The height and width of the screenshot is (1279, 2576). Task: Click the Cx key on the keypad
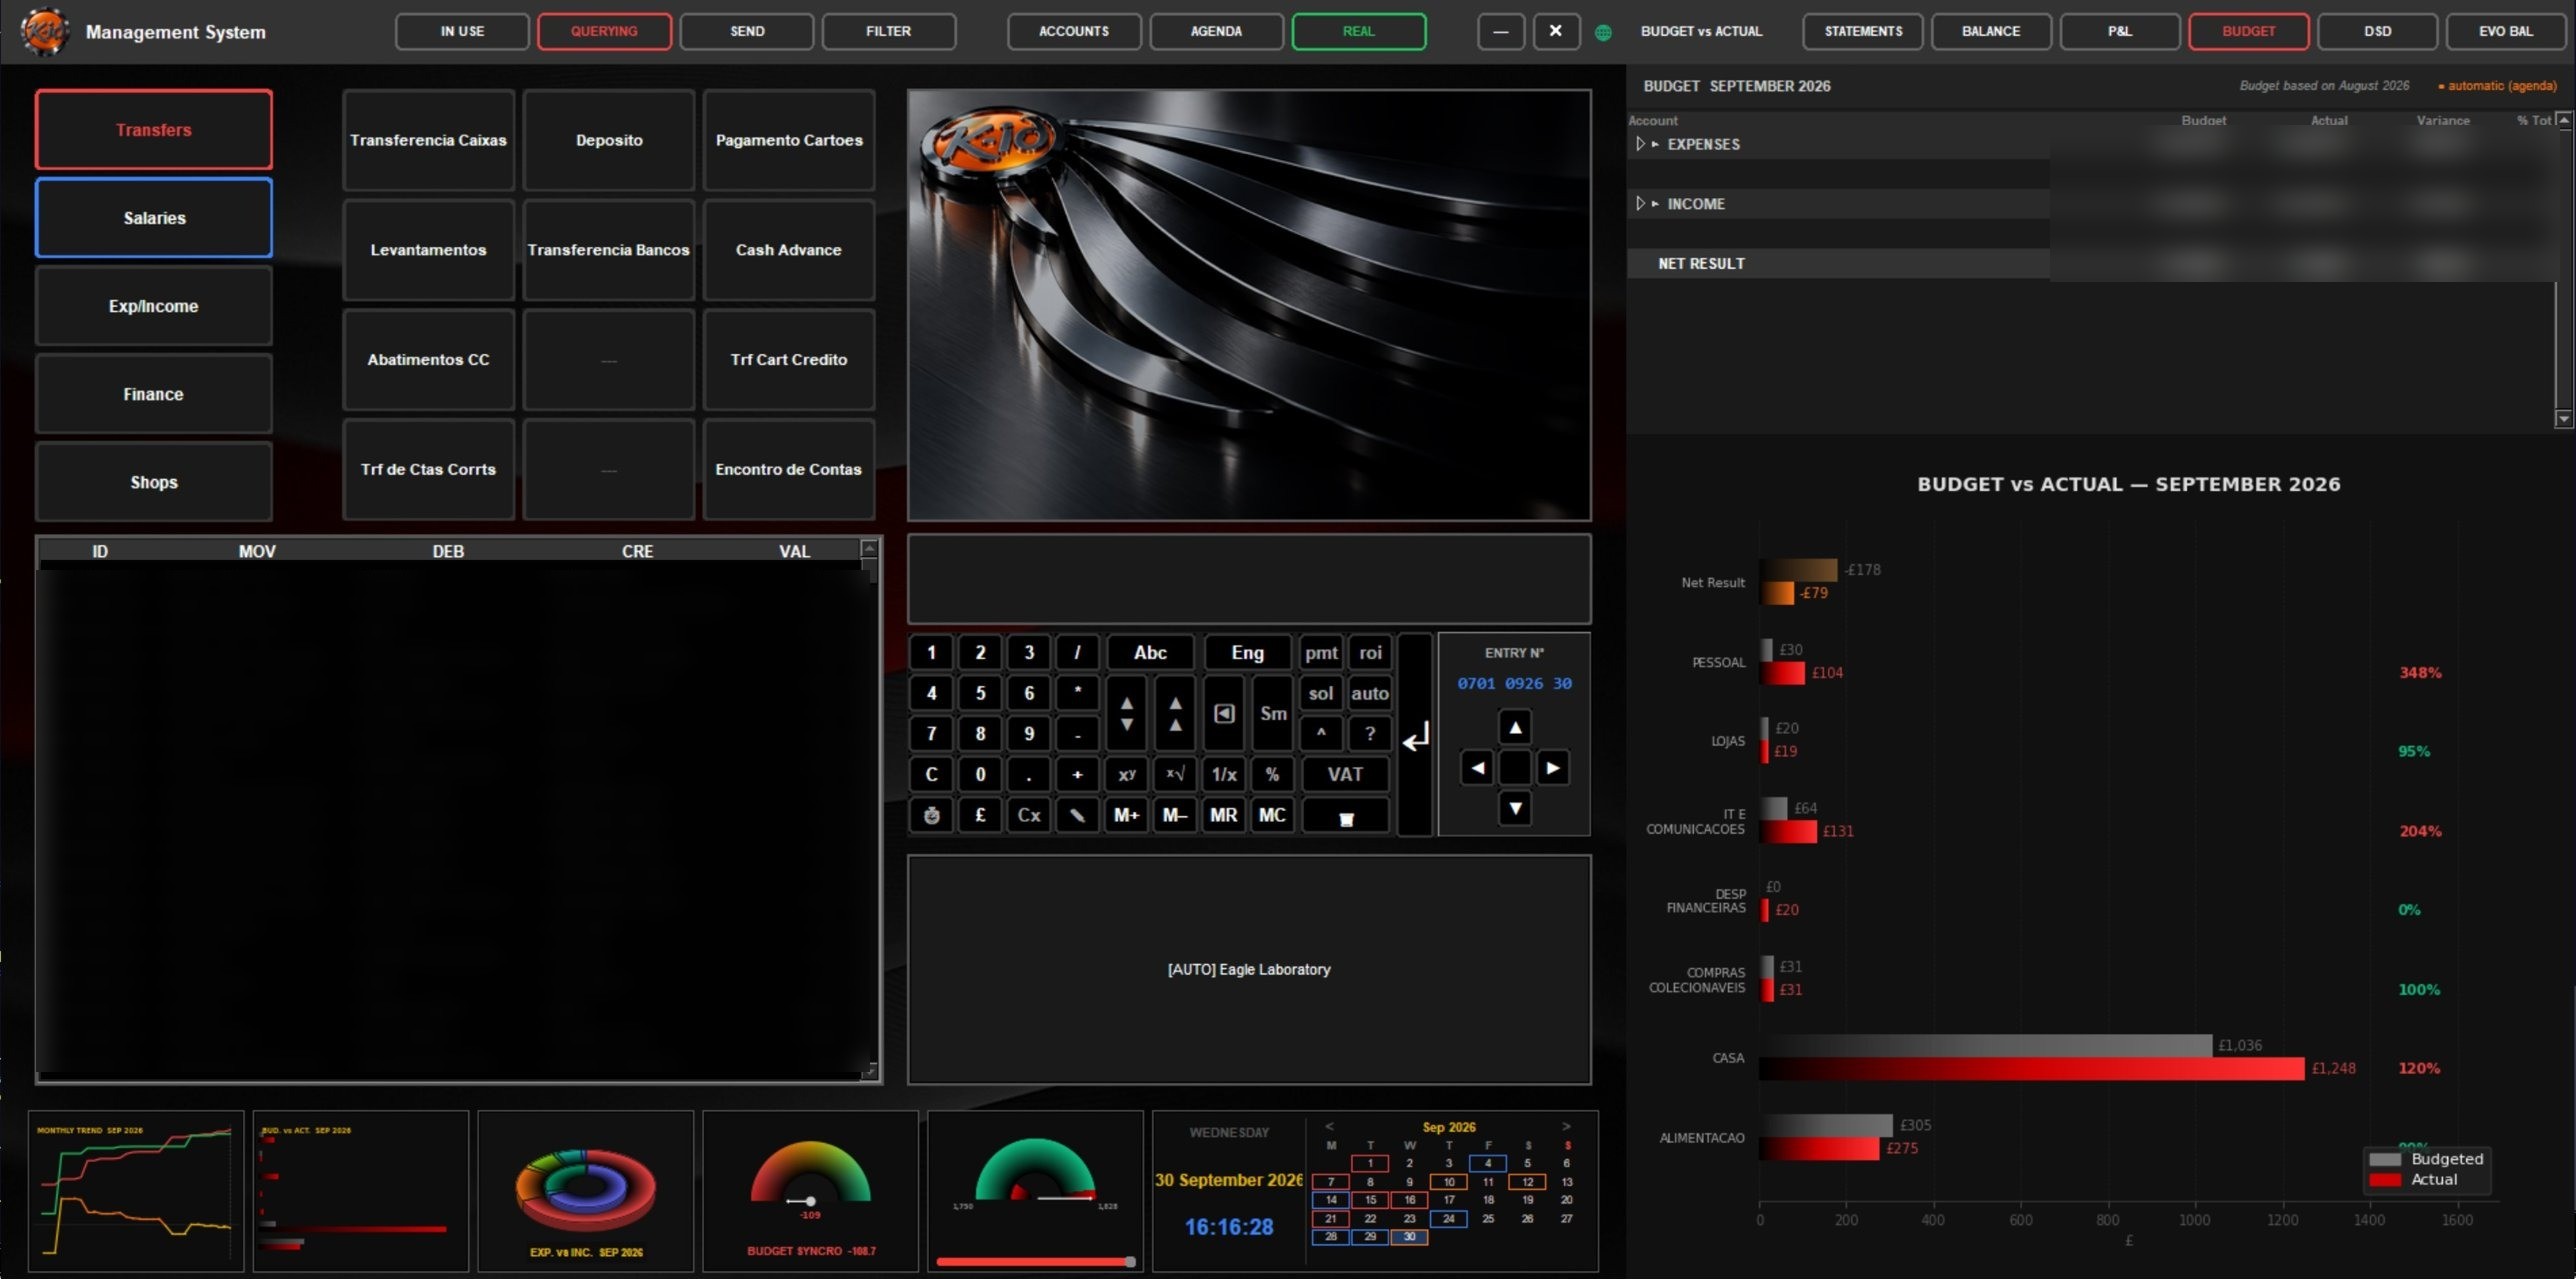(x=1029, y=815)
